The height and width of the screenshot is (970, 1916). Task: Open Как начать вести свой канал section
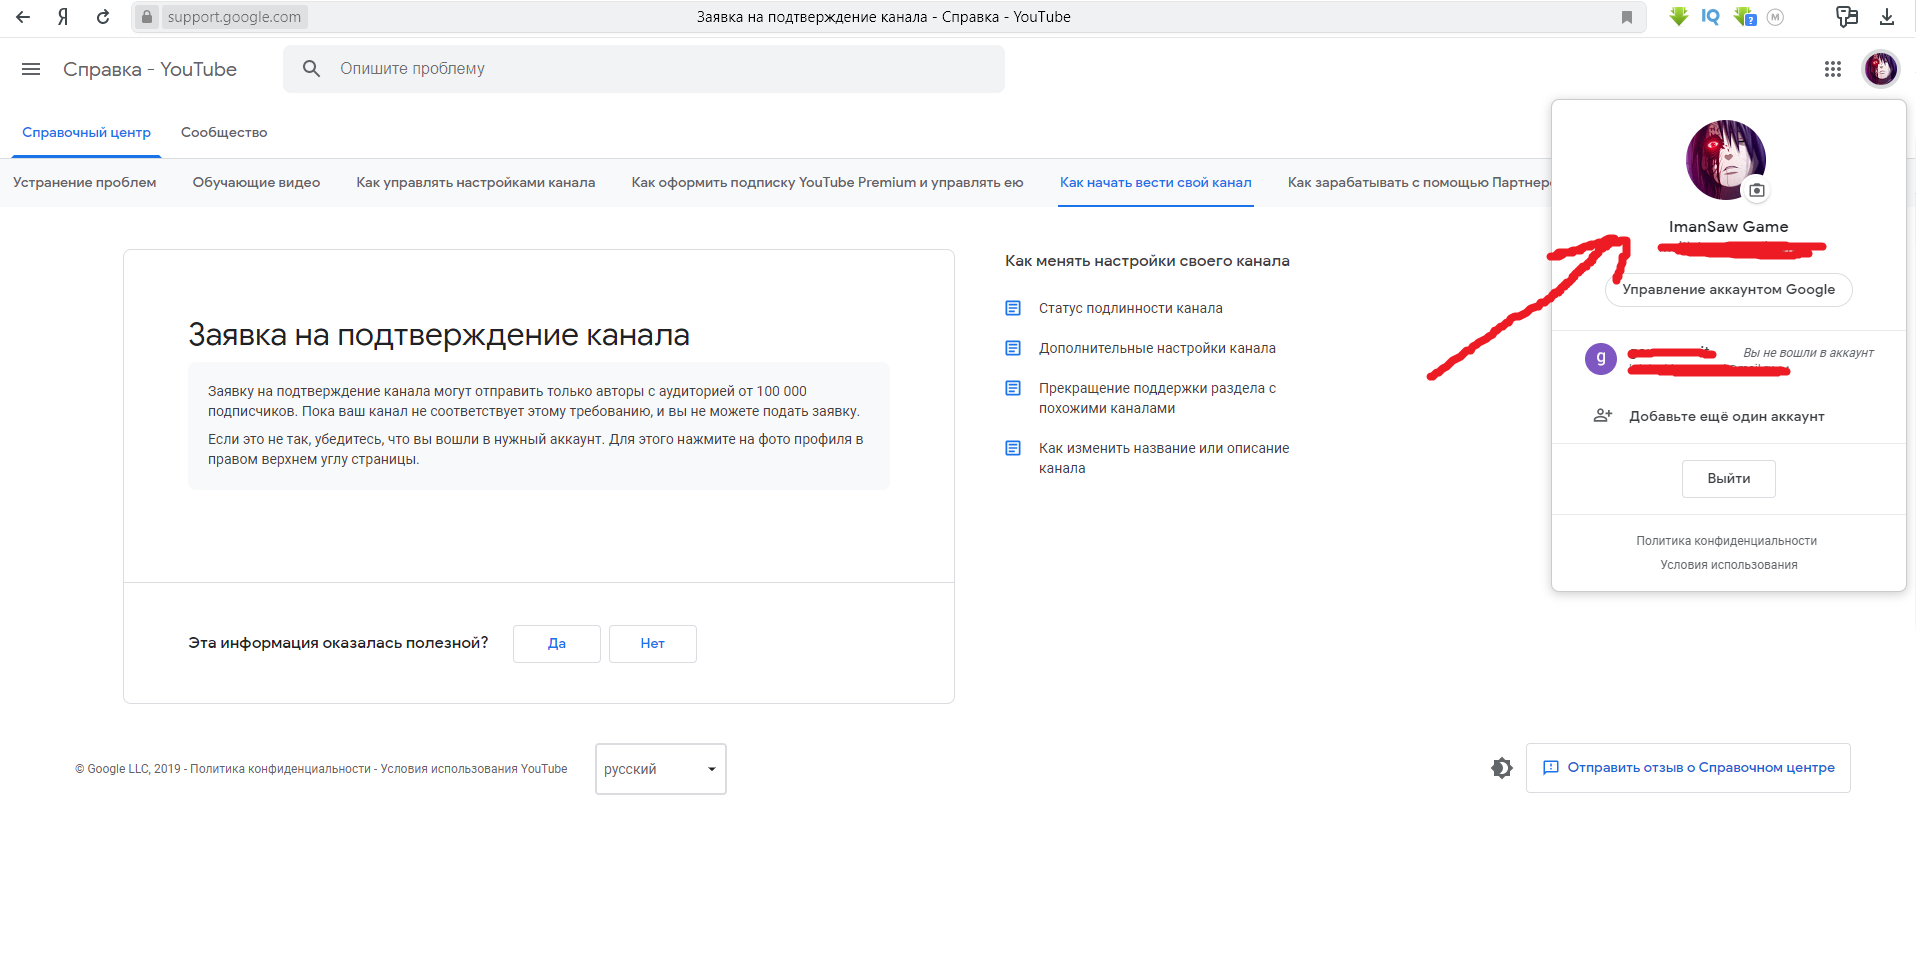click(1156, 182)
